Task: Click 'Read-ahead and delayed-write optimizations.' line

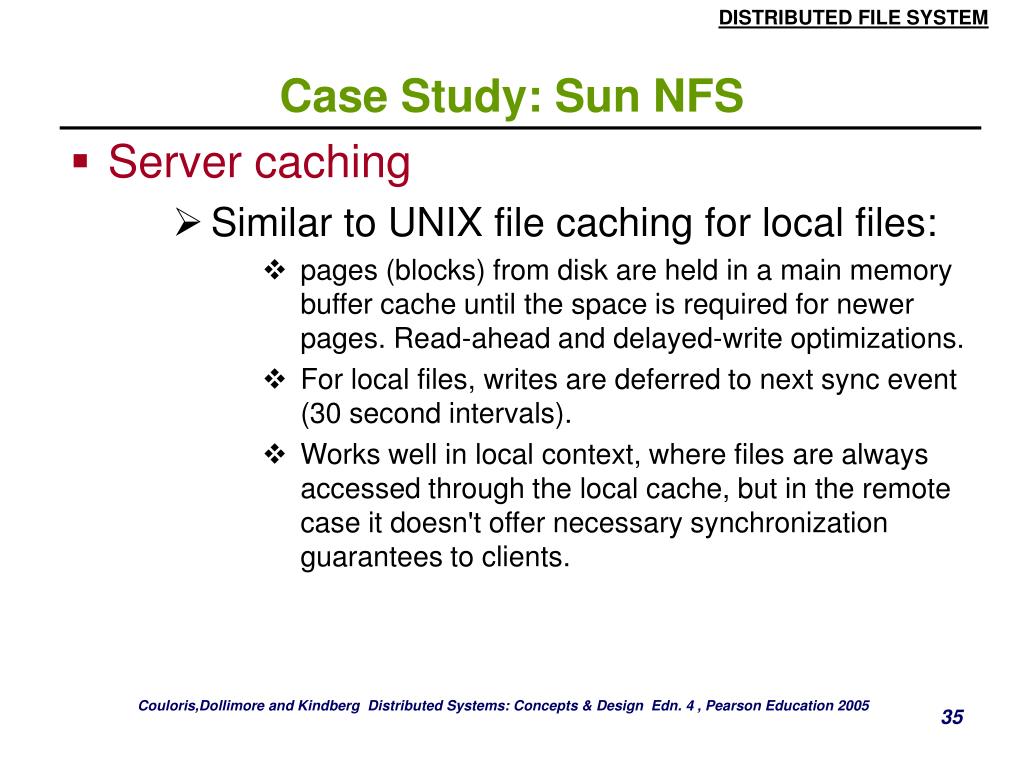Action: point(632,338)
